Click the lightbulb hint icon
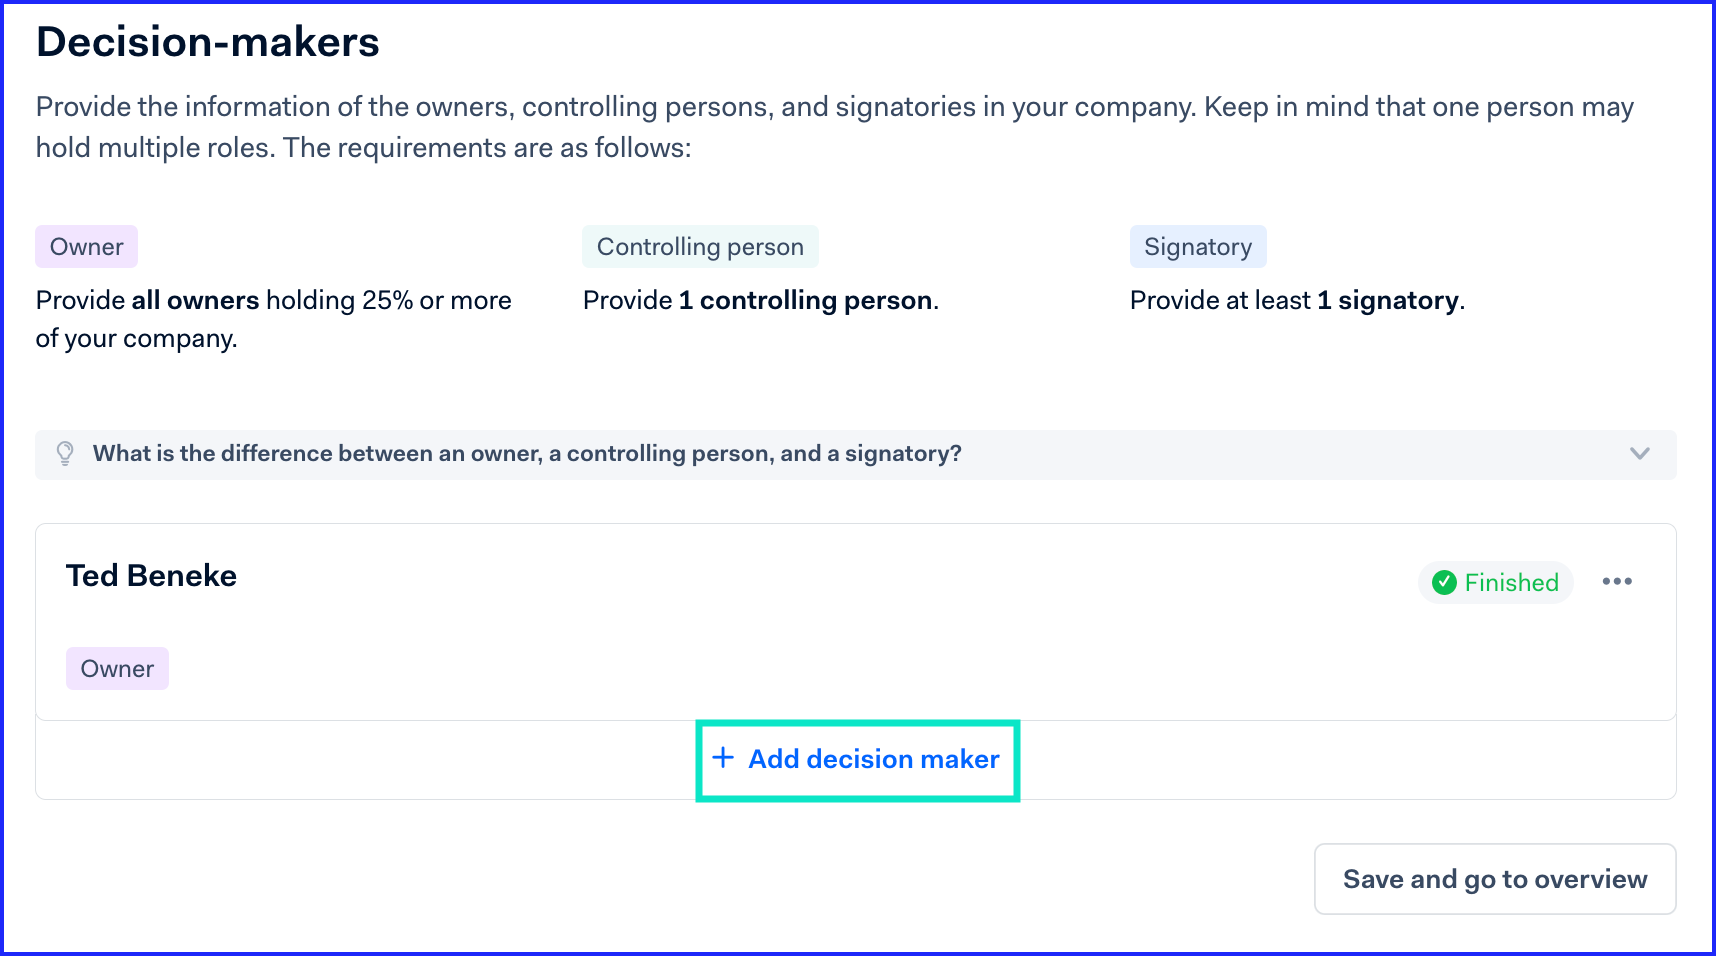Screen dimensions: 1716x956 click(65, 454)
